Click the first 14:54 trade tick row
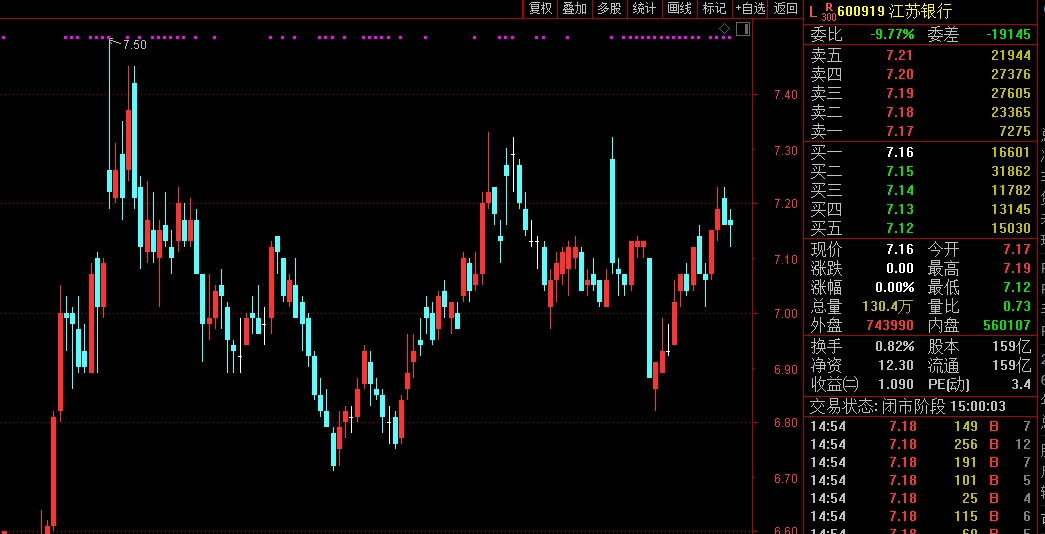1045x534 pixels. pos(921,426)
